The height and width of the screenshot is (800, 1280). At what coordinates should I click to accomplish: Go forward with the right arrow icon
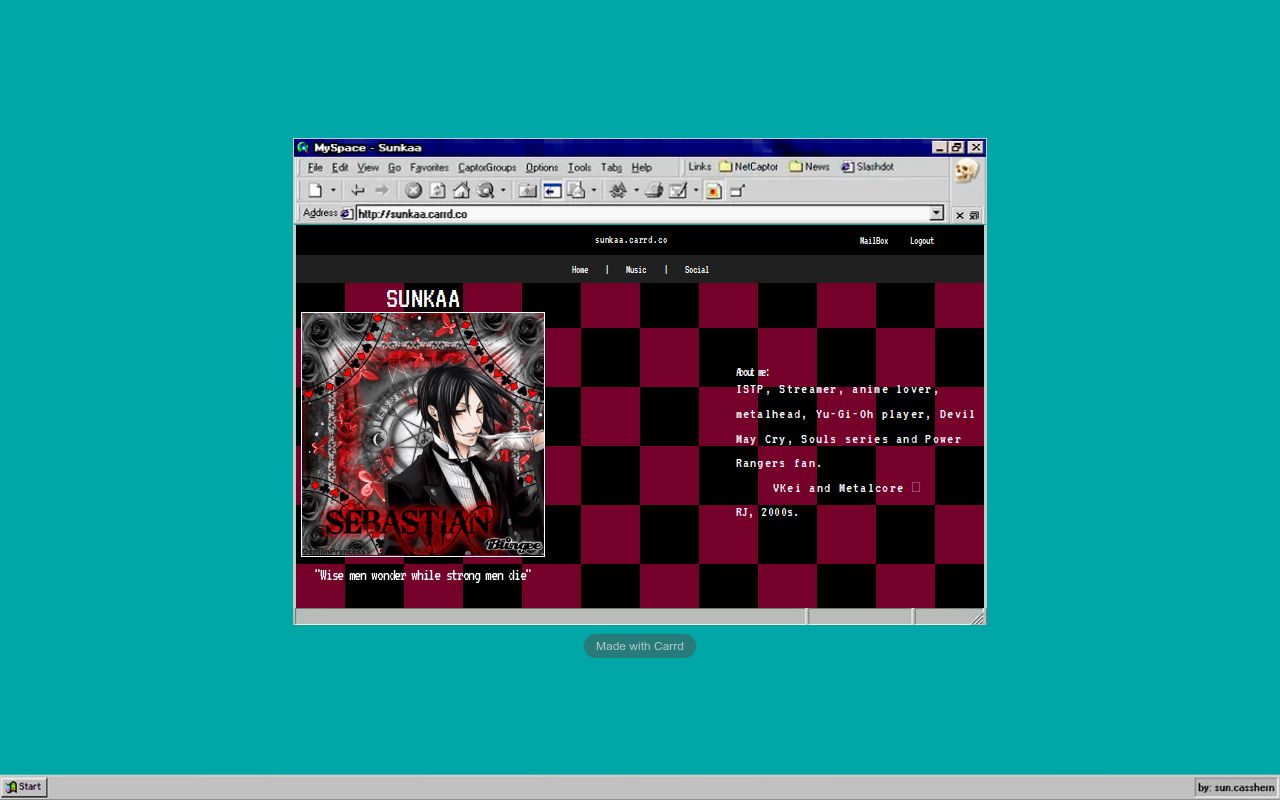(x=381, y=190)
